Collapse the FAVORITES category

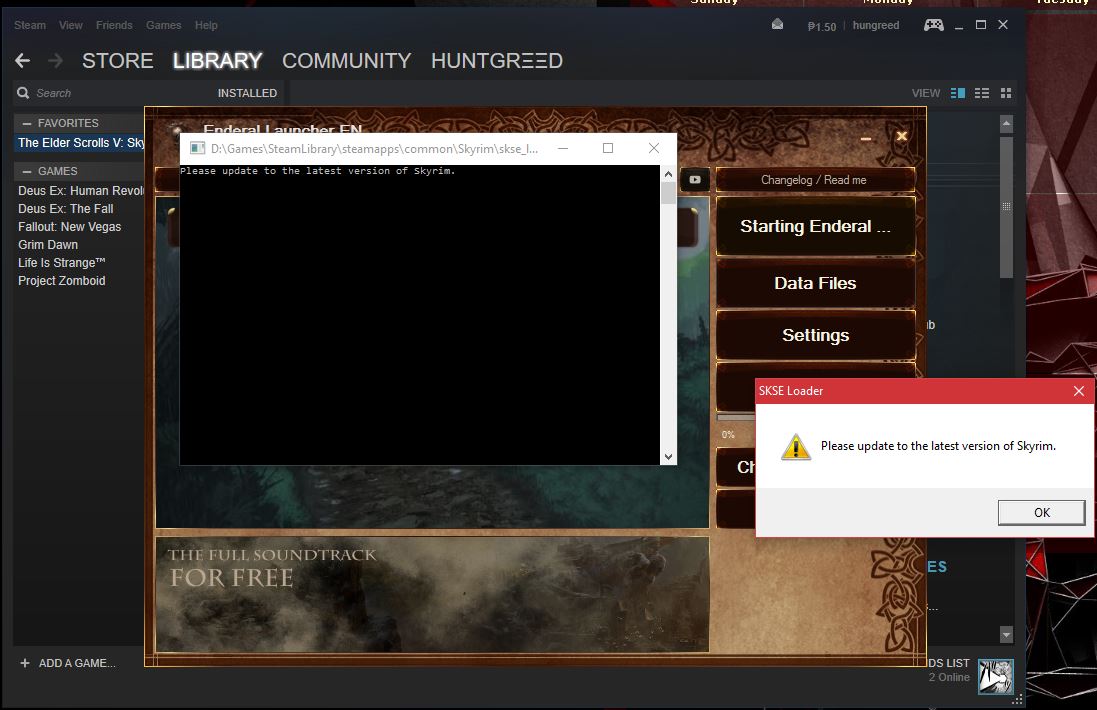coord(27,123)
